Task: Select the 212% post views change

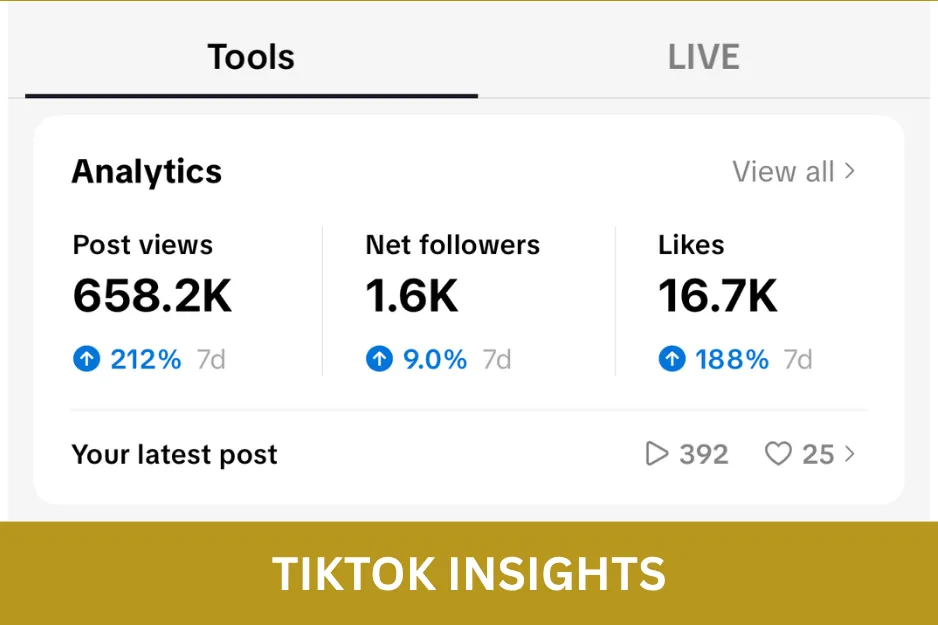Action: point(145,359)
